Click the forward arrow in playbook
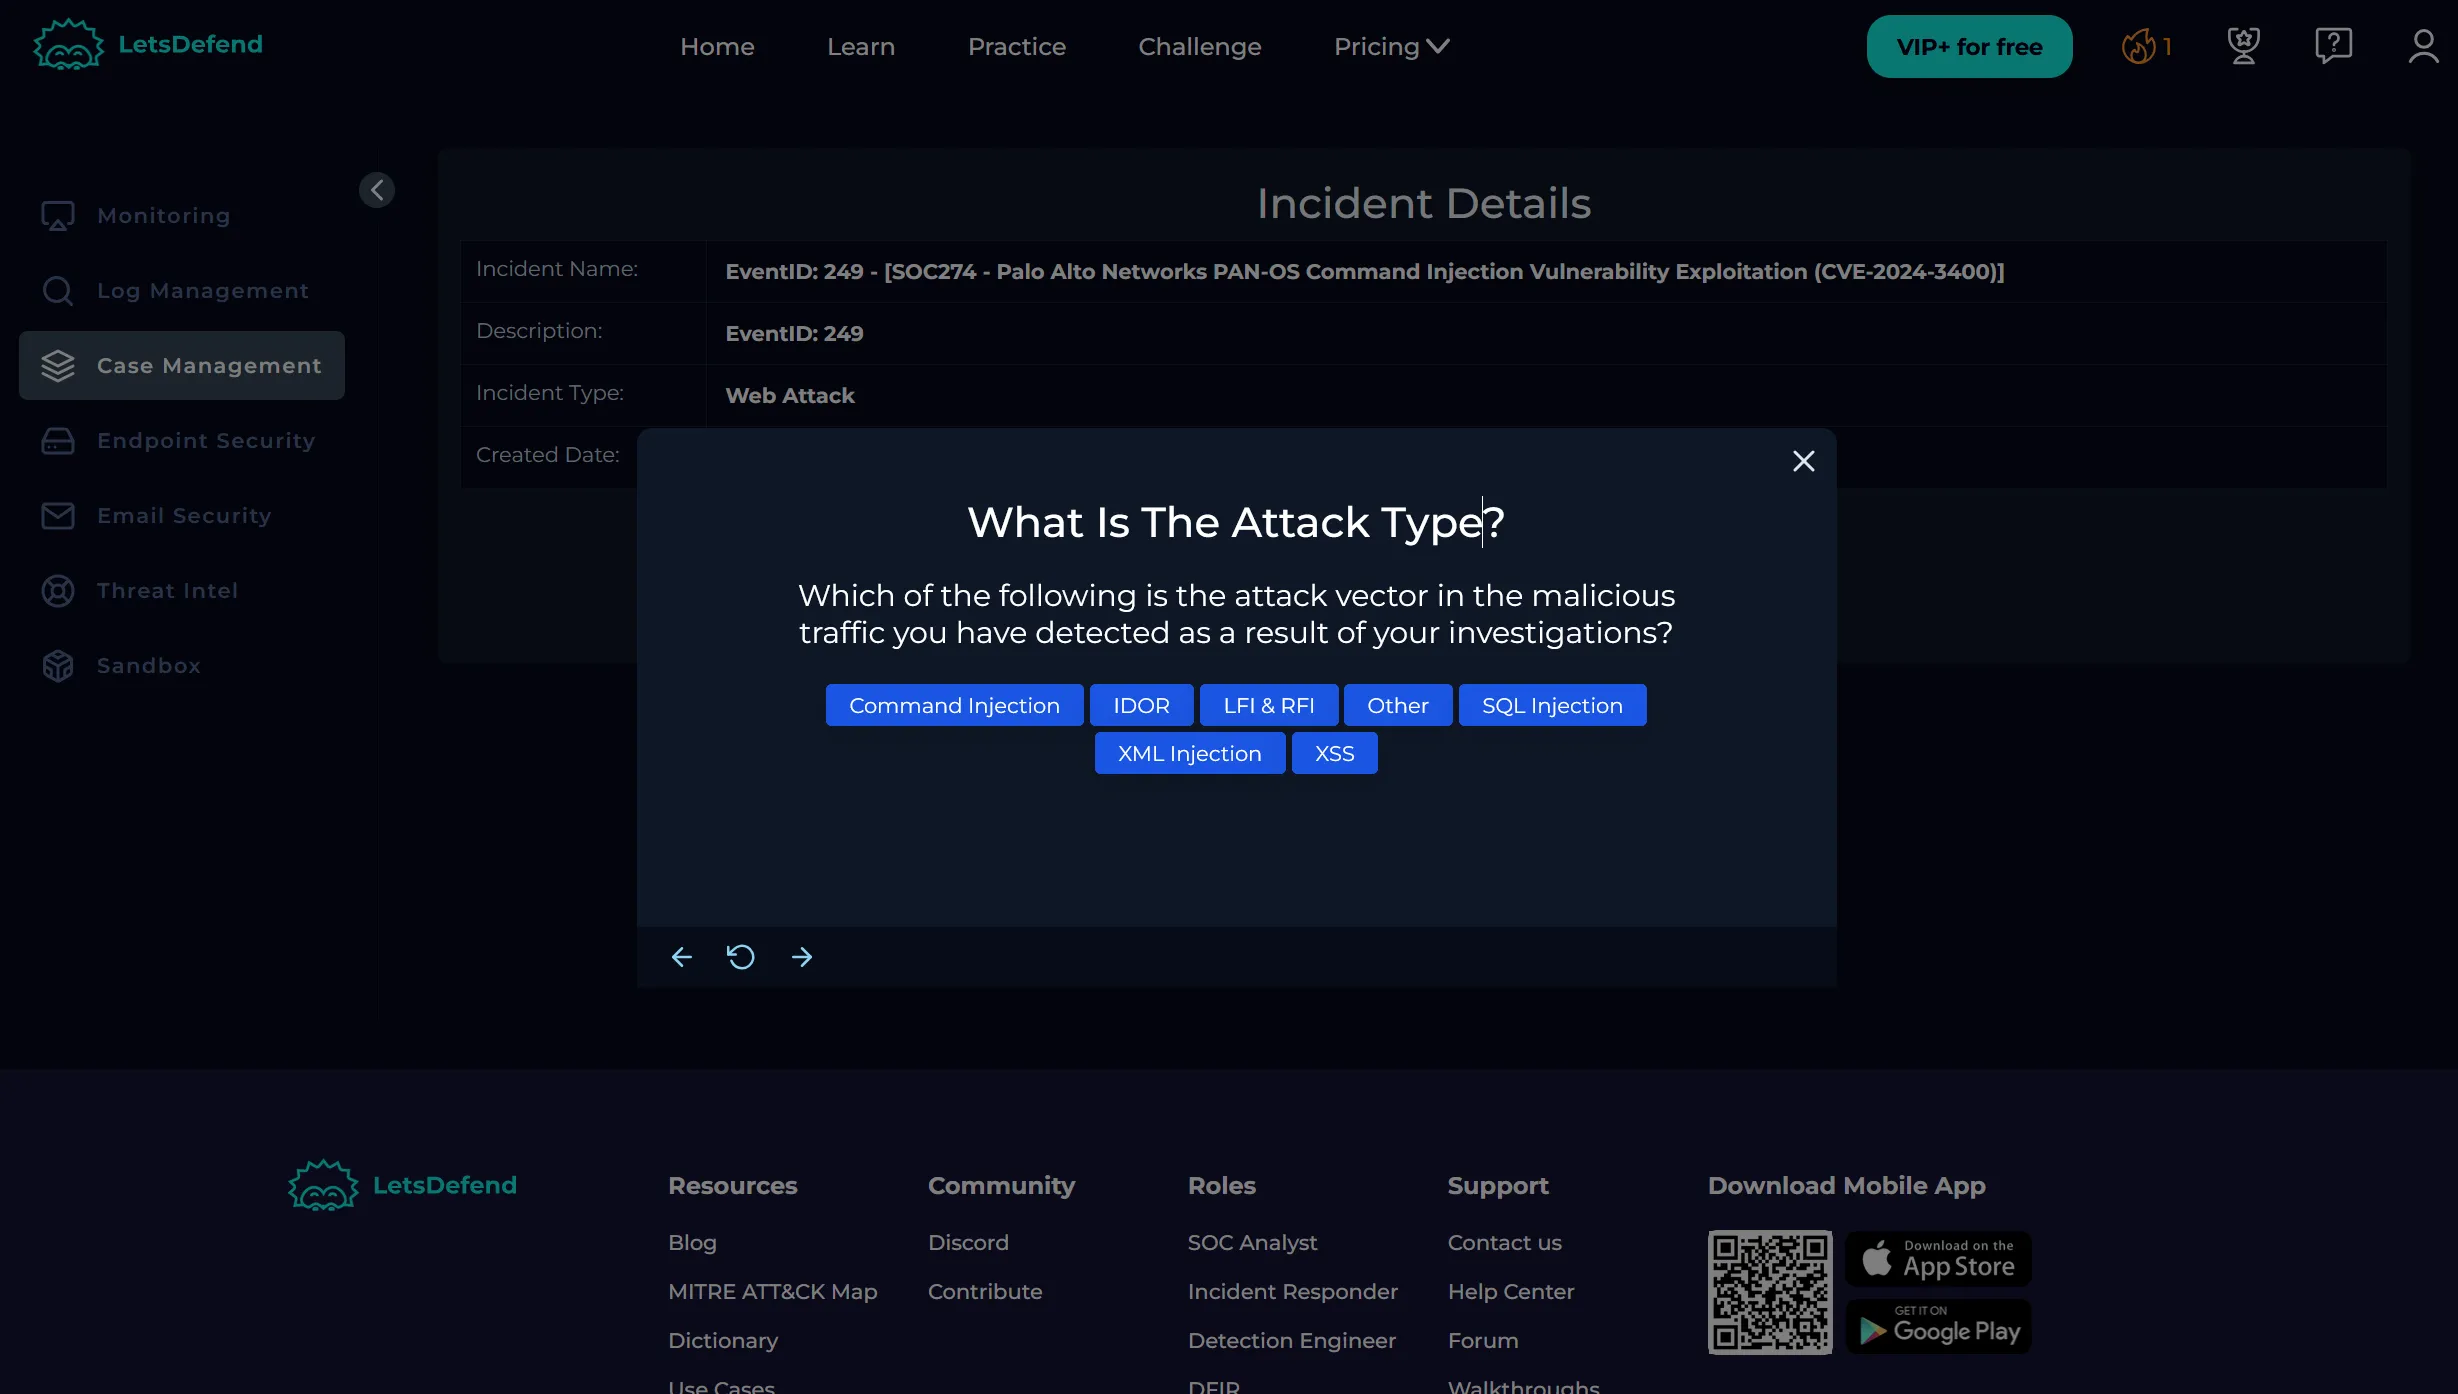Screen dimensions: 2458x1394 802,957
